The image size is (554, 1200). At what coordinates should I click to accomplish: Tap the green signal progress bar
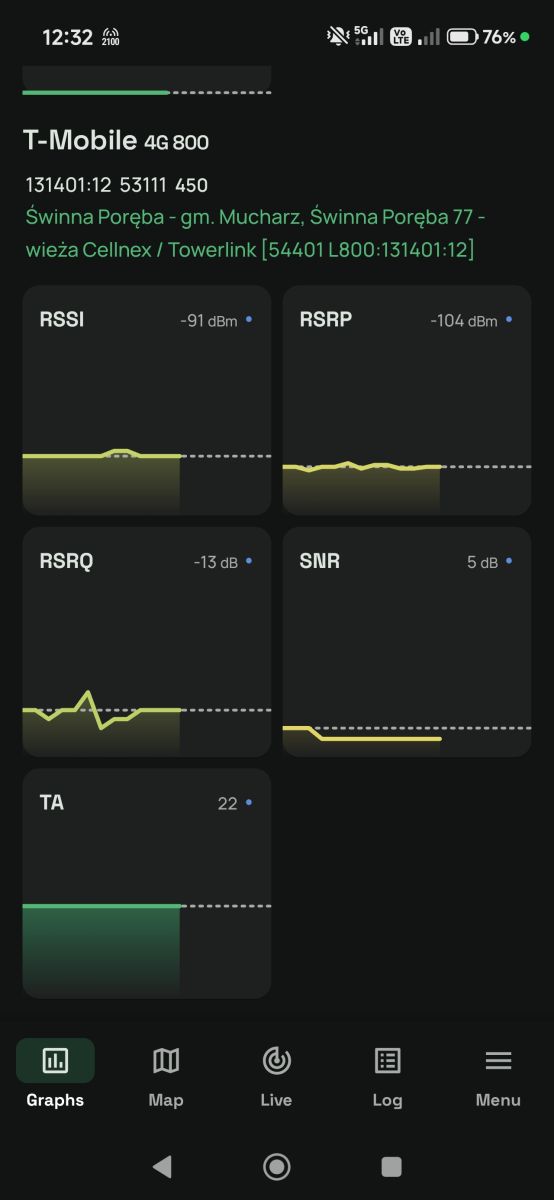pyautogui.click(x=96, y=92)
